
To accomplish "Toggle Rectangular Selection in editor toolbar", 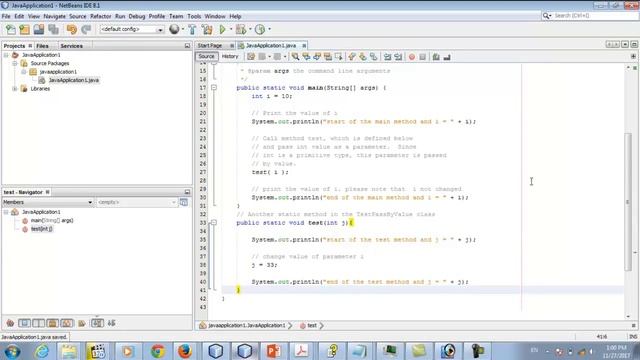I will tap(339, 57).
